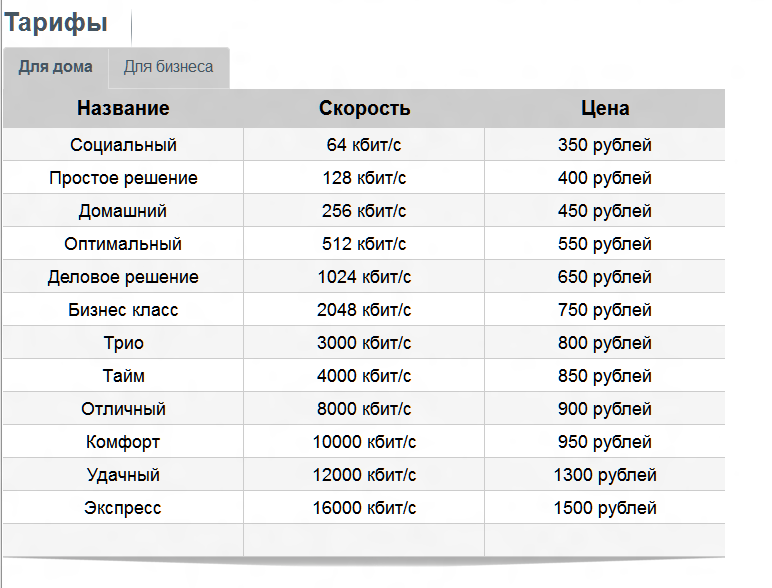The width and height of the screenshot is (772, 588).
Task: Select the Социальный tariff name
Action: pos(123,145)
